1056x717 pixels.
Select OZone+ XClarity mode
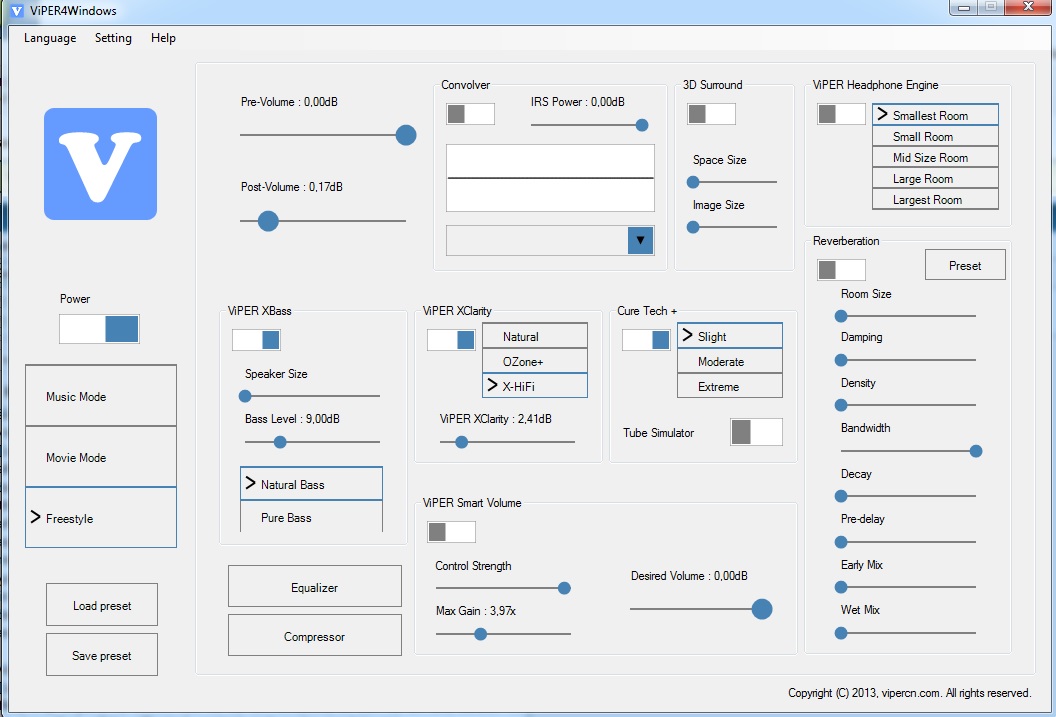click(535, 361)
